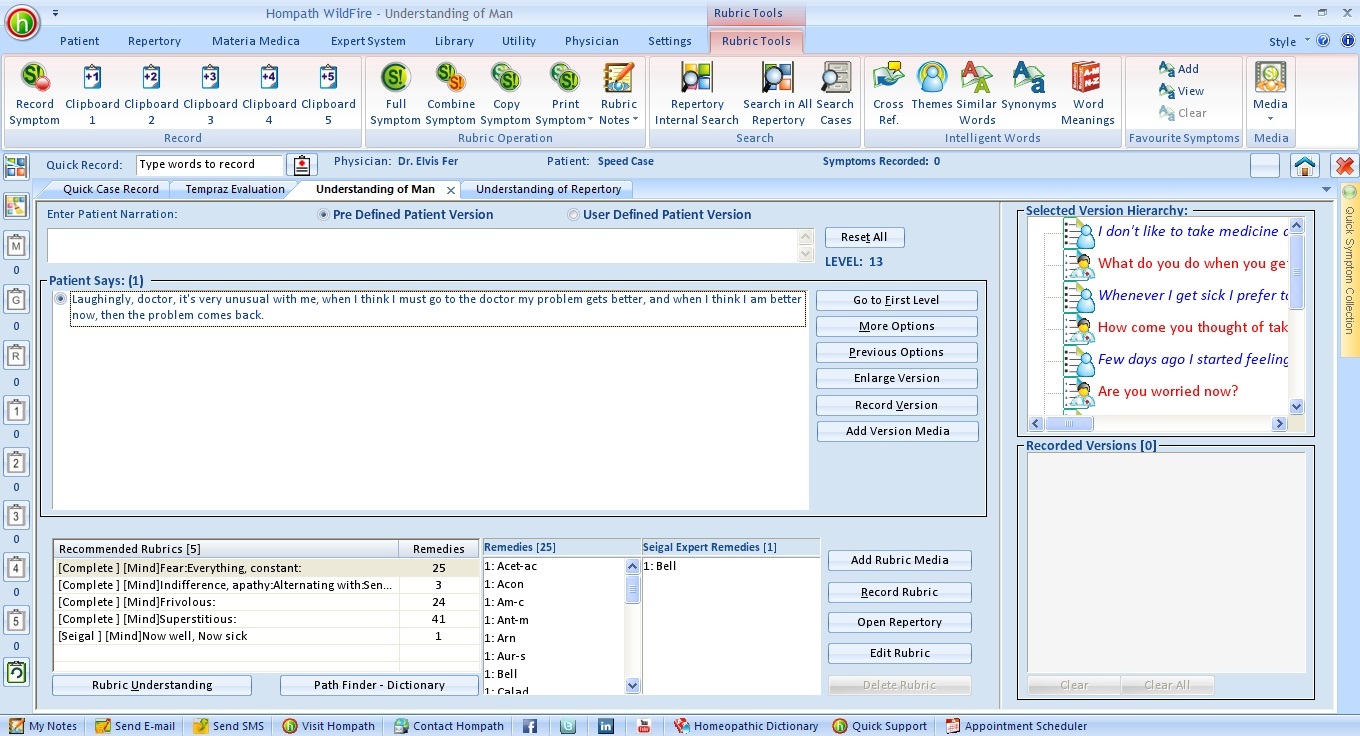1360x736 pixels.
Task: Open the Homeopathic Dictionary link
Action: [x=746, y=726]
